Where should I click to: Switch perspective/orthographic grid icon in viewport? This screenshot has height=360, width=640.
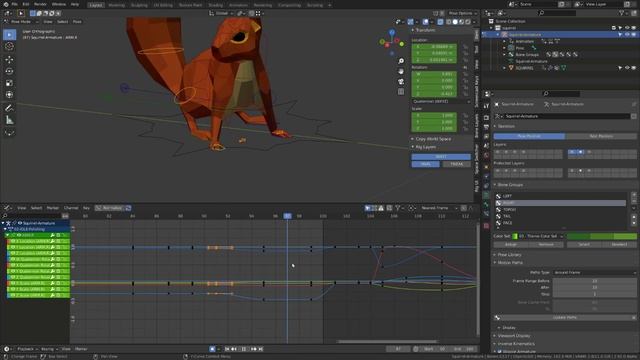(401, 91)
